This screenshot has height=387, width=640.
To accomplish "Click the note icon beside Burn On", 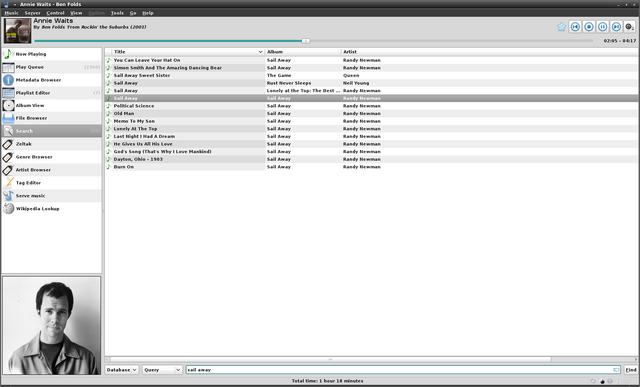I will (x=109, y=167).
